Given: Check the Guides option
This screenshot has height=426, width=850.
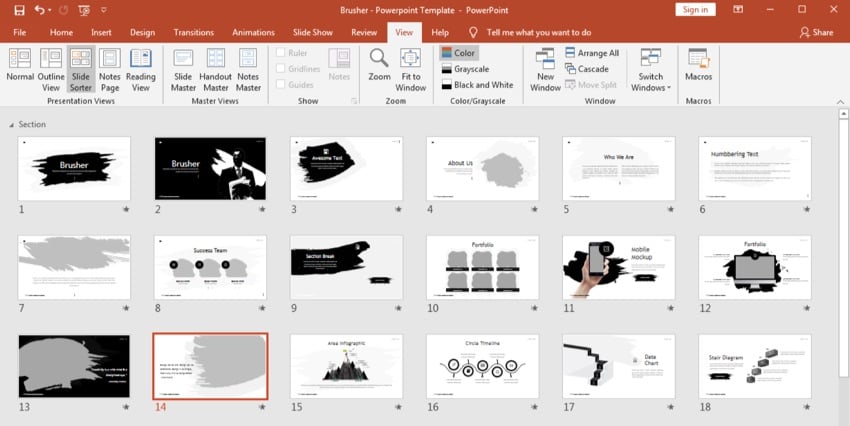Looking at the screenshot, I should [282, 85].
